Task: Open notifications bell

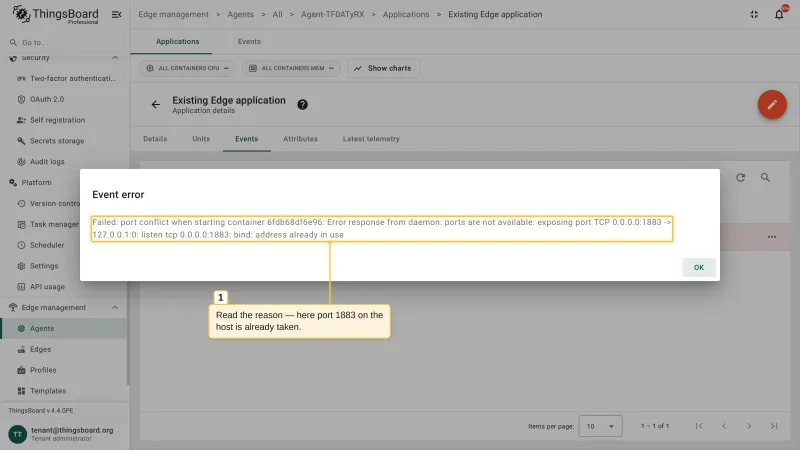Action: tap(779, 14)
